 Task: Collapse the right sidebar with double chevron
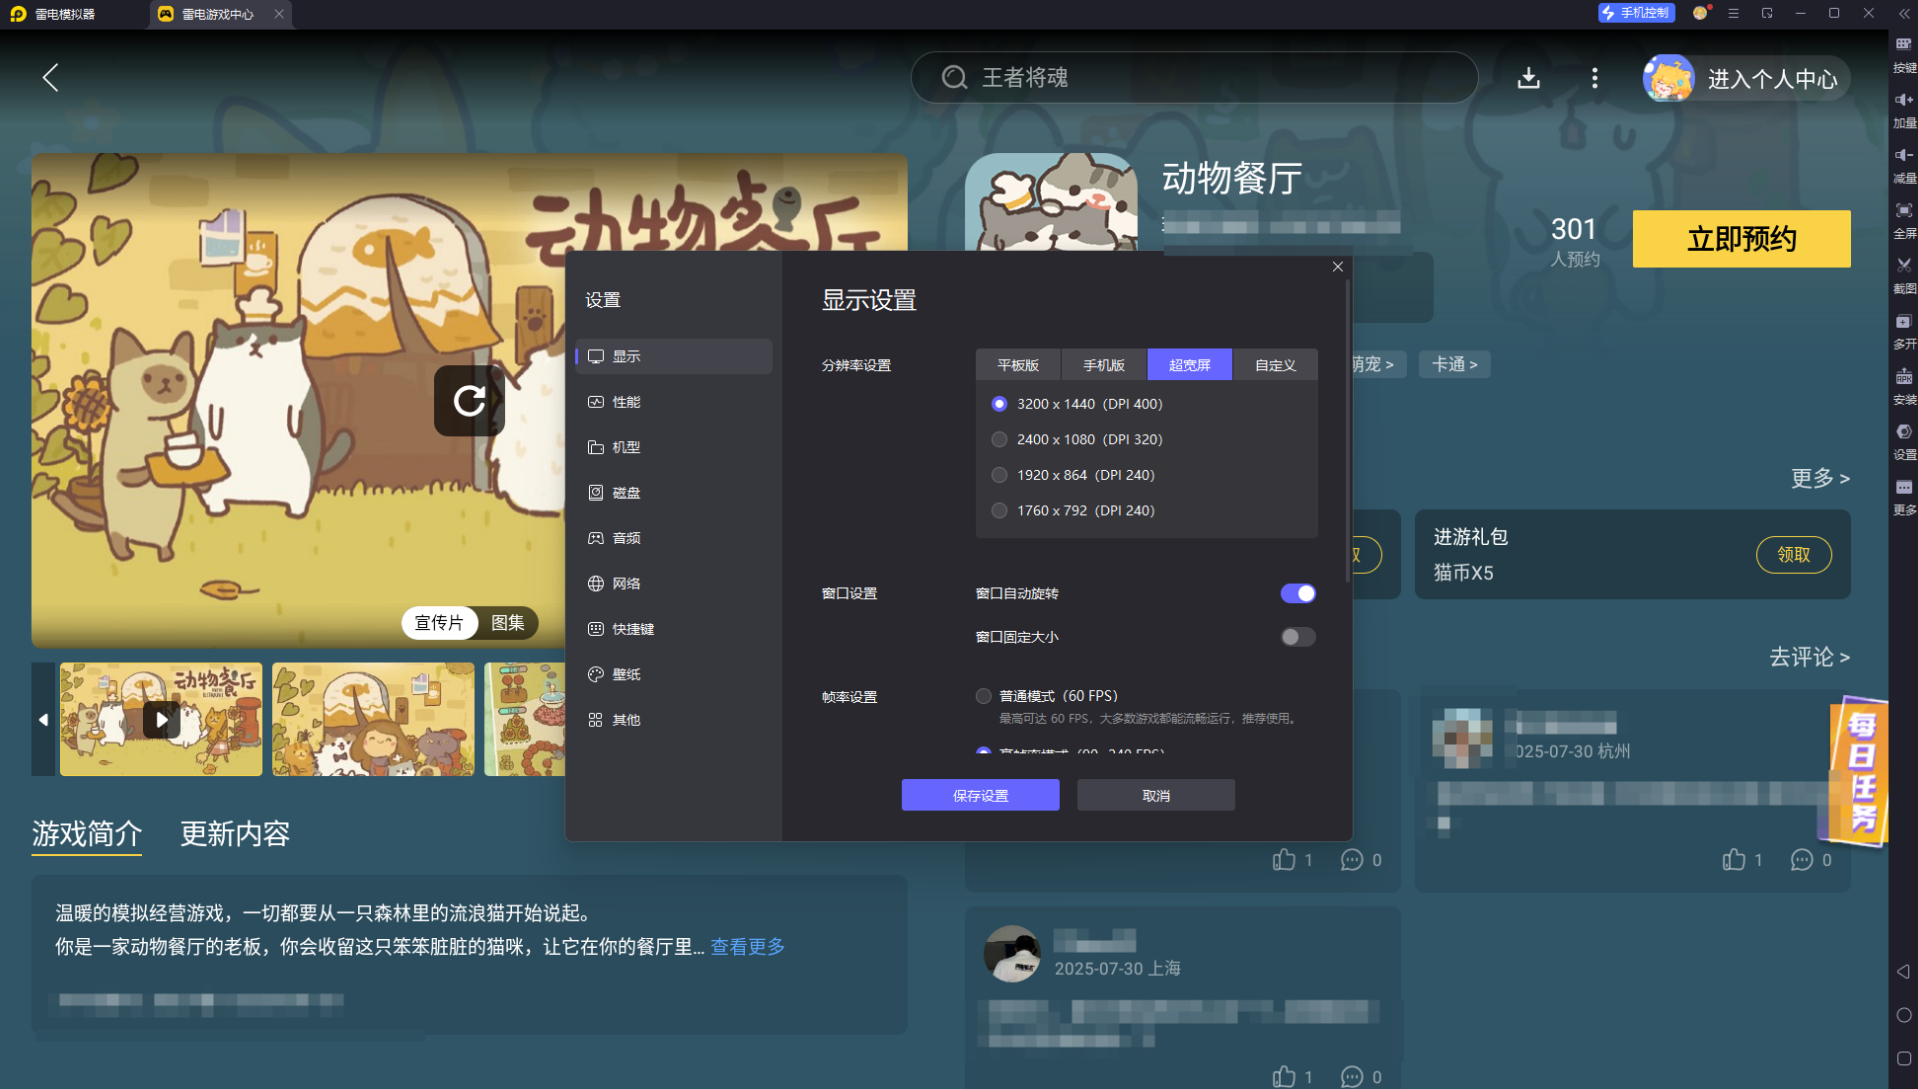coord(1904,14)
